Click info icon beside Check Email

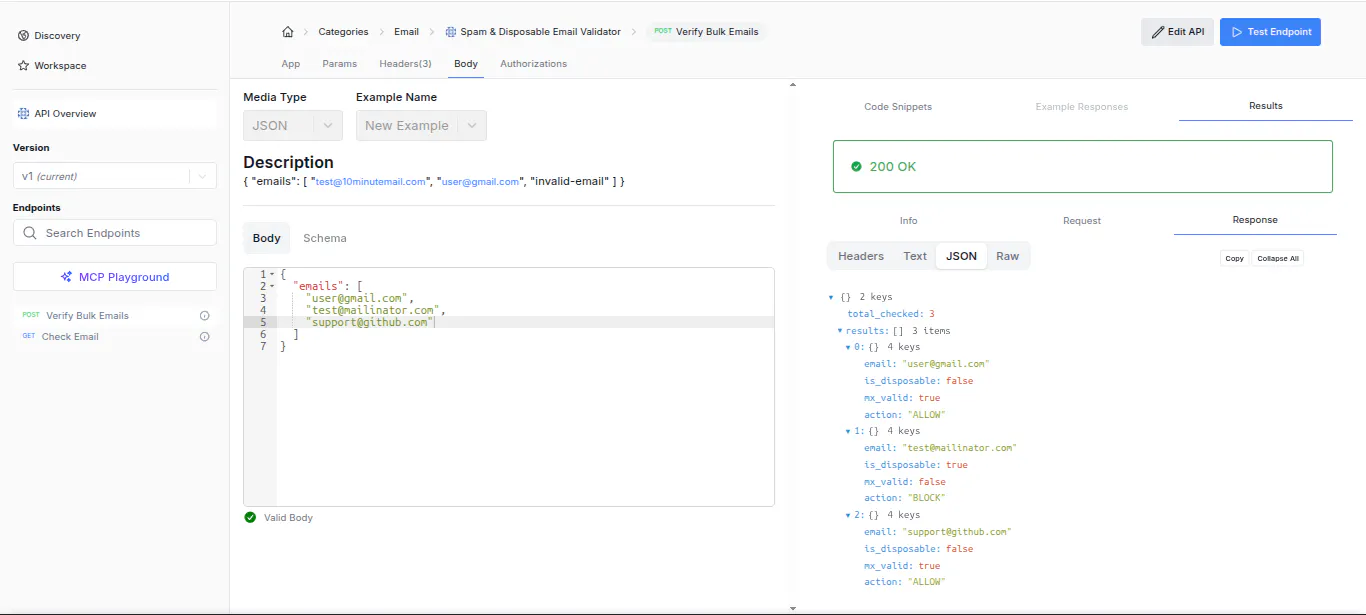[x=205, y=337]
